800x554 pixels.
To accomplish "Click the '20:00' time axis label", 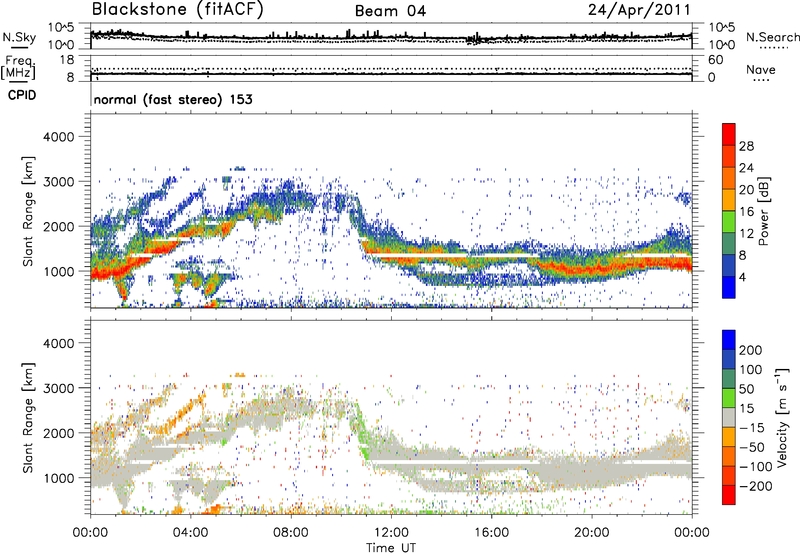I will click(x=592, y=533).
